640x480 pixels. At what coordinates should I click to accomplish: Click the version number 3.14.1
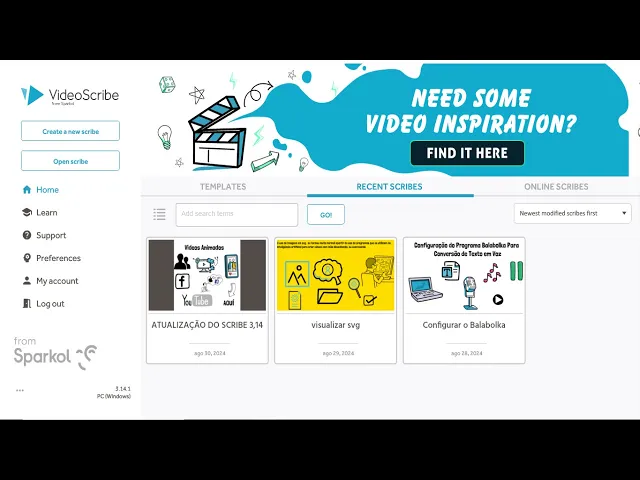[x=123, y=389]
